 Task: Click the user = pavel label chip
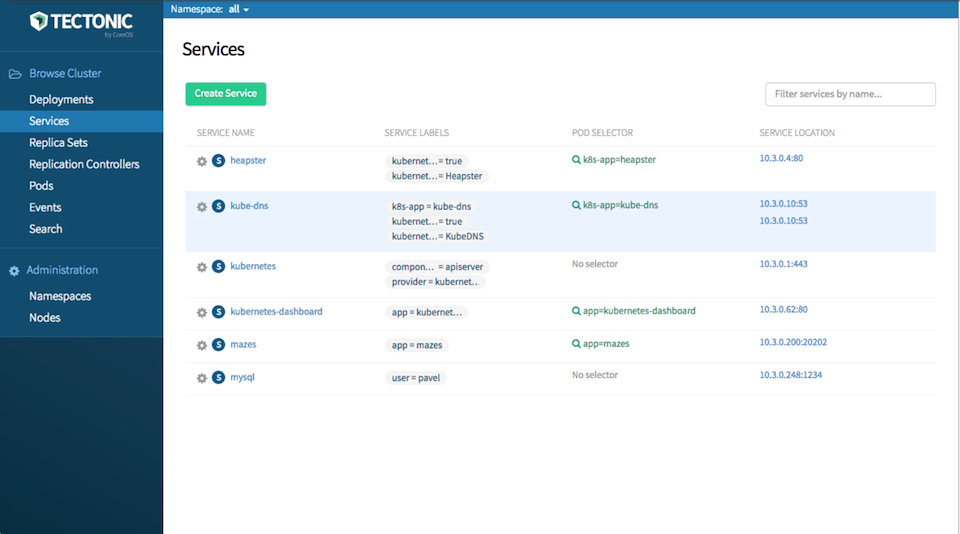(x=416, y=378)
